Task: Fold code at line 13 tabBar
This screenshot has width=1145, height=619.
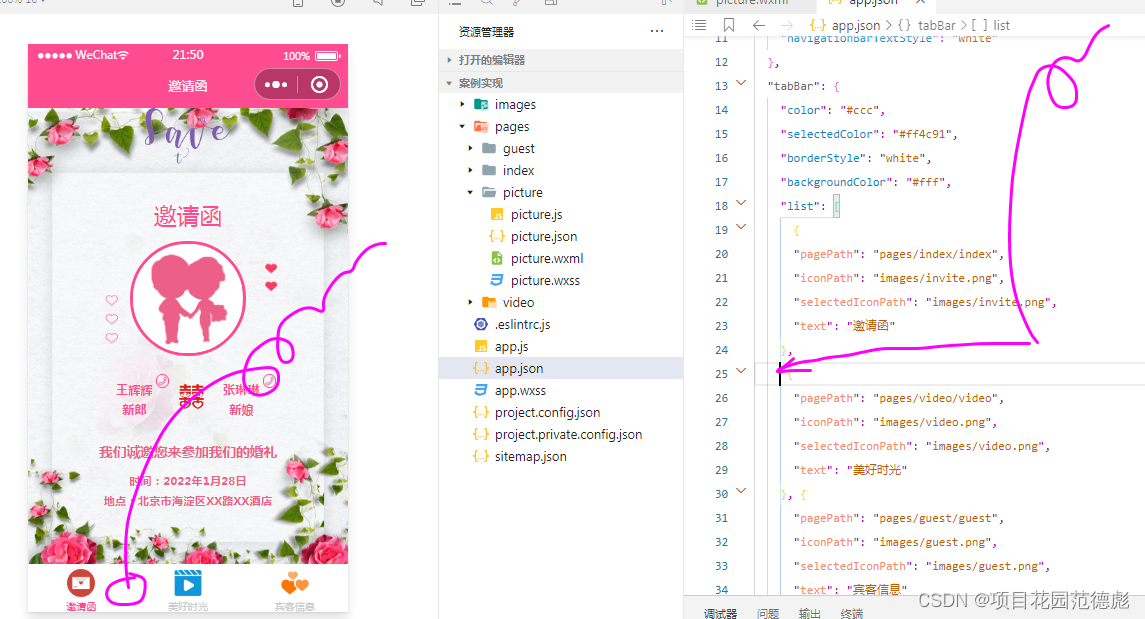Action: tap(741, 83)
